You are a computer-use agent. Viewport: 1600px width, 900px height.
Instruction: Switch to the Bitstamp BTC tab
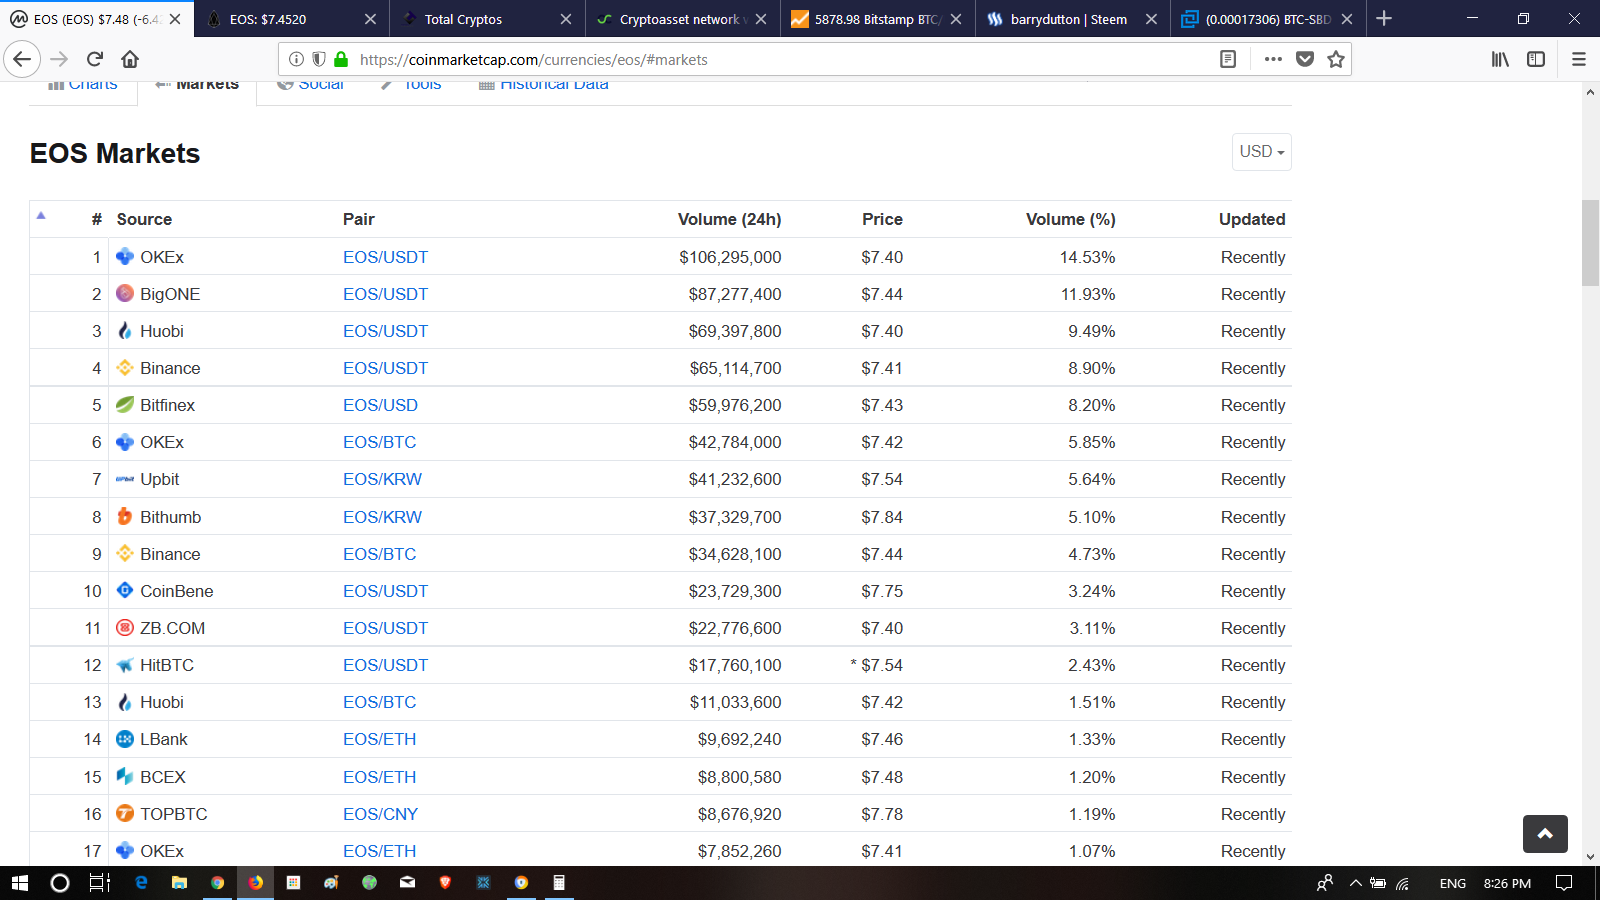tap(876, 19)
